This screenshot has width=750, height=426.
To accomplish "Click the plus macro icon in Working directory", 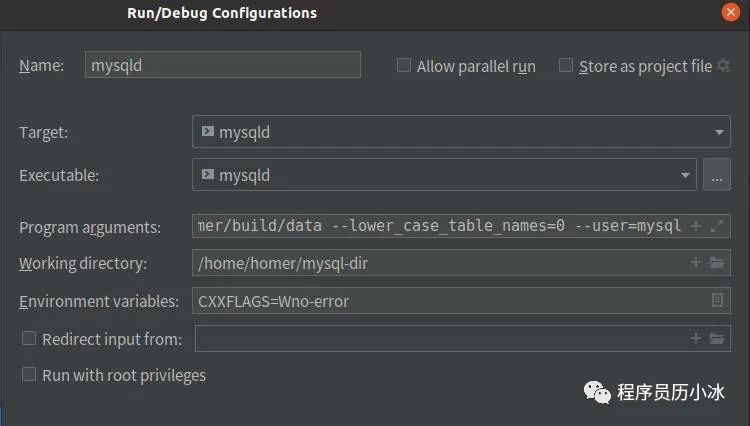I will pyautogui.click(x=696, y=263).
